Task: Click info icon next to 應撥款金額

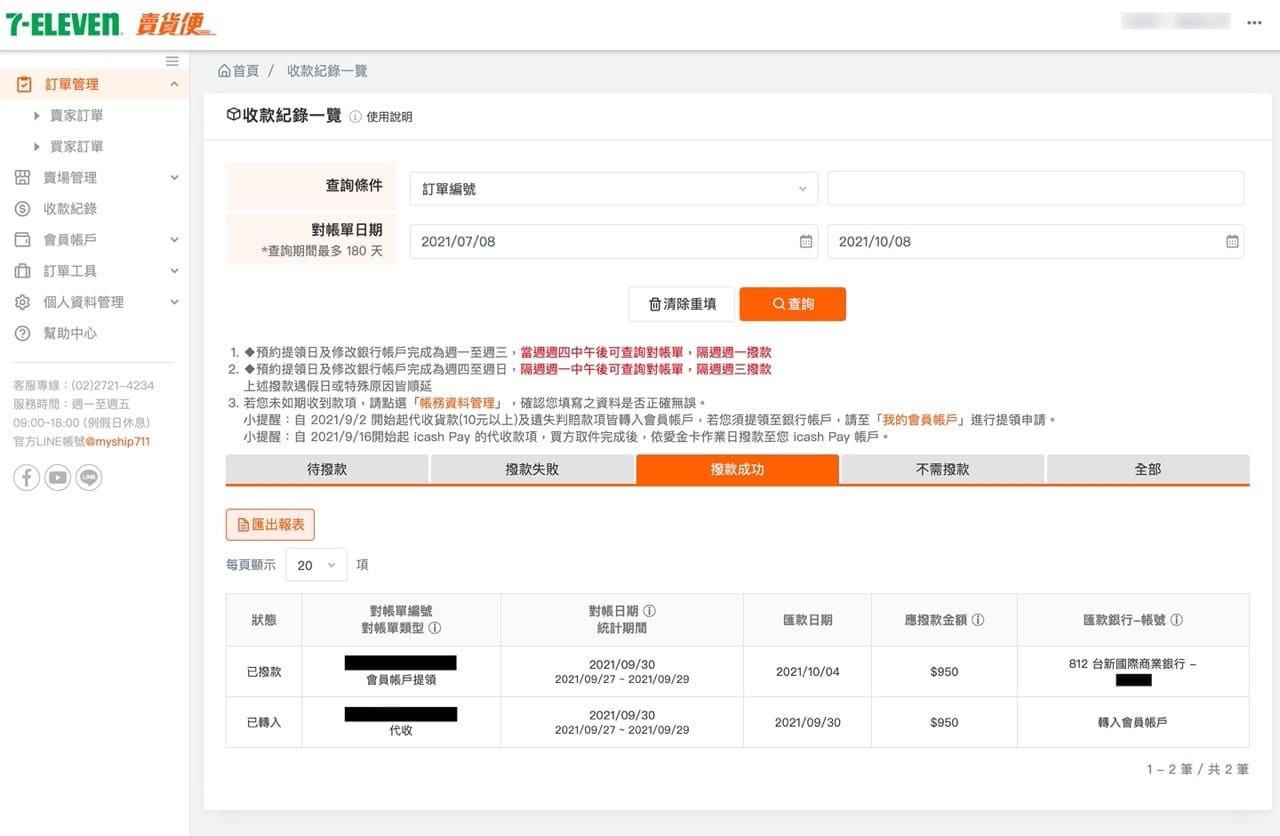Action: click(978, 620)
